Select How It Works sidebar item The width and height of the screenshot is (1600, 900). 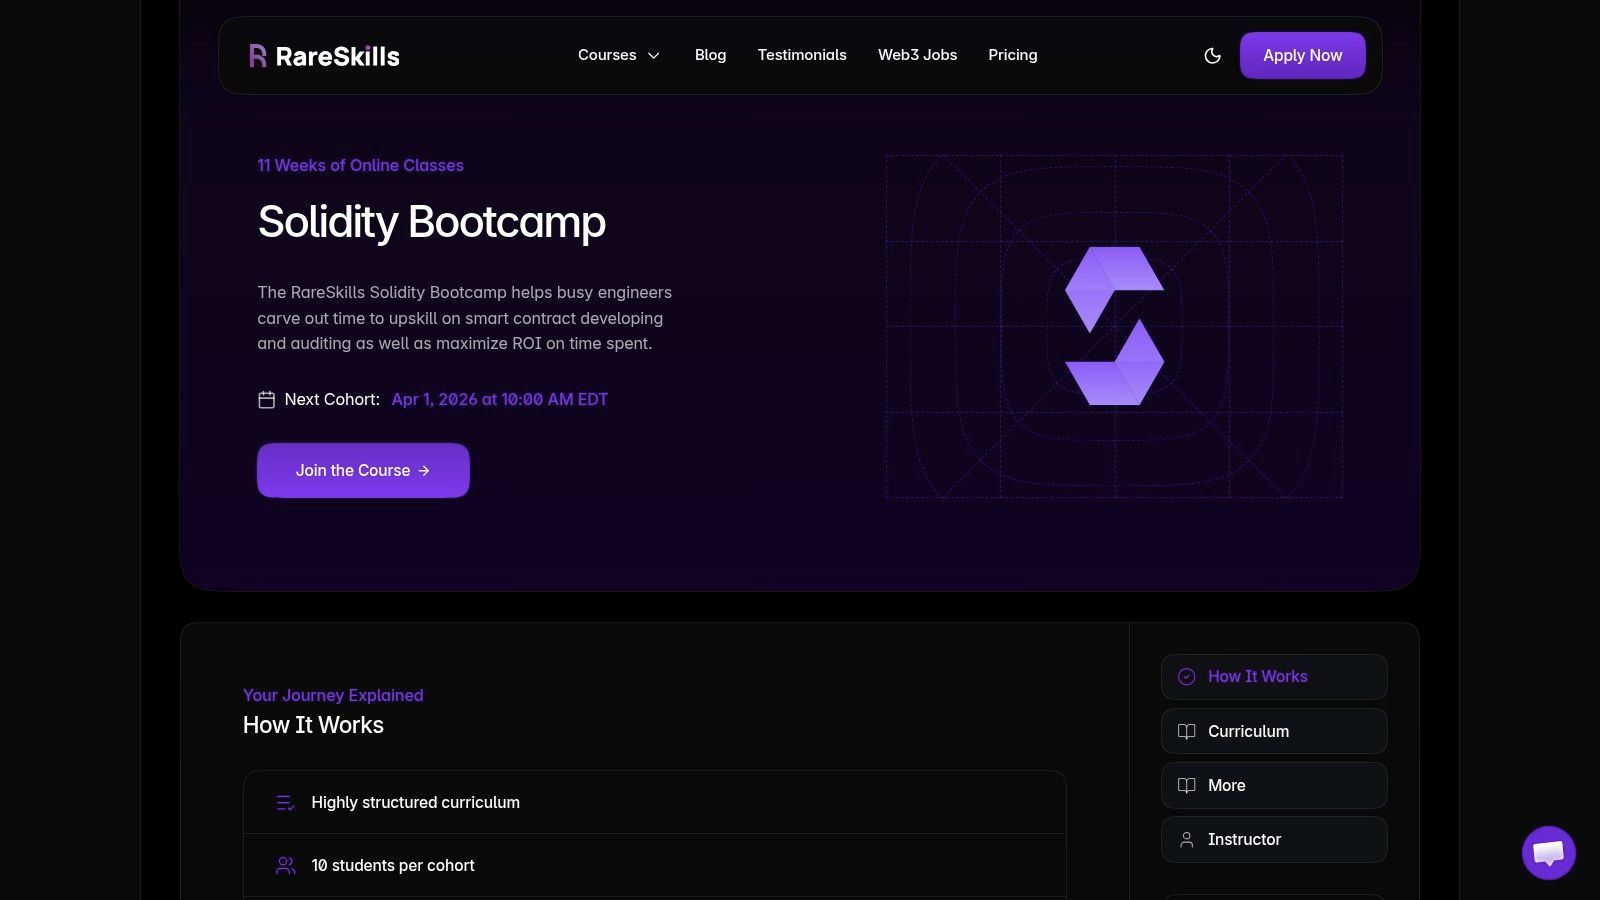pos(1274,677)
